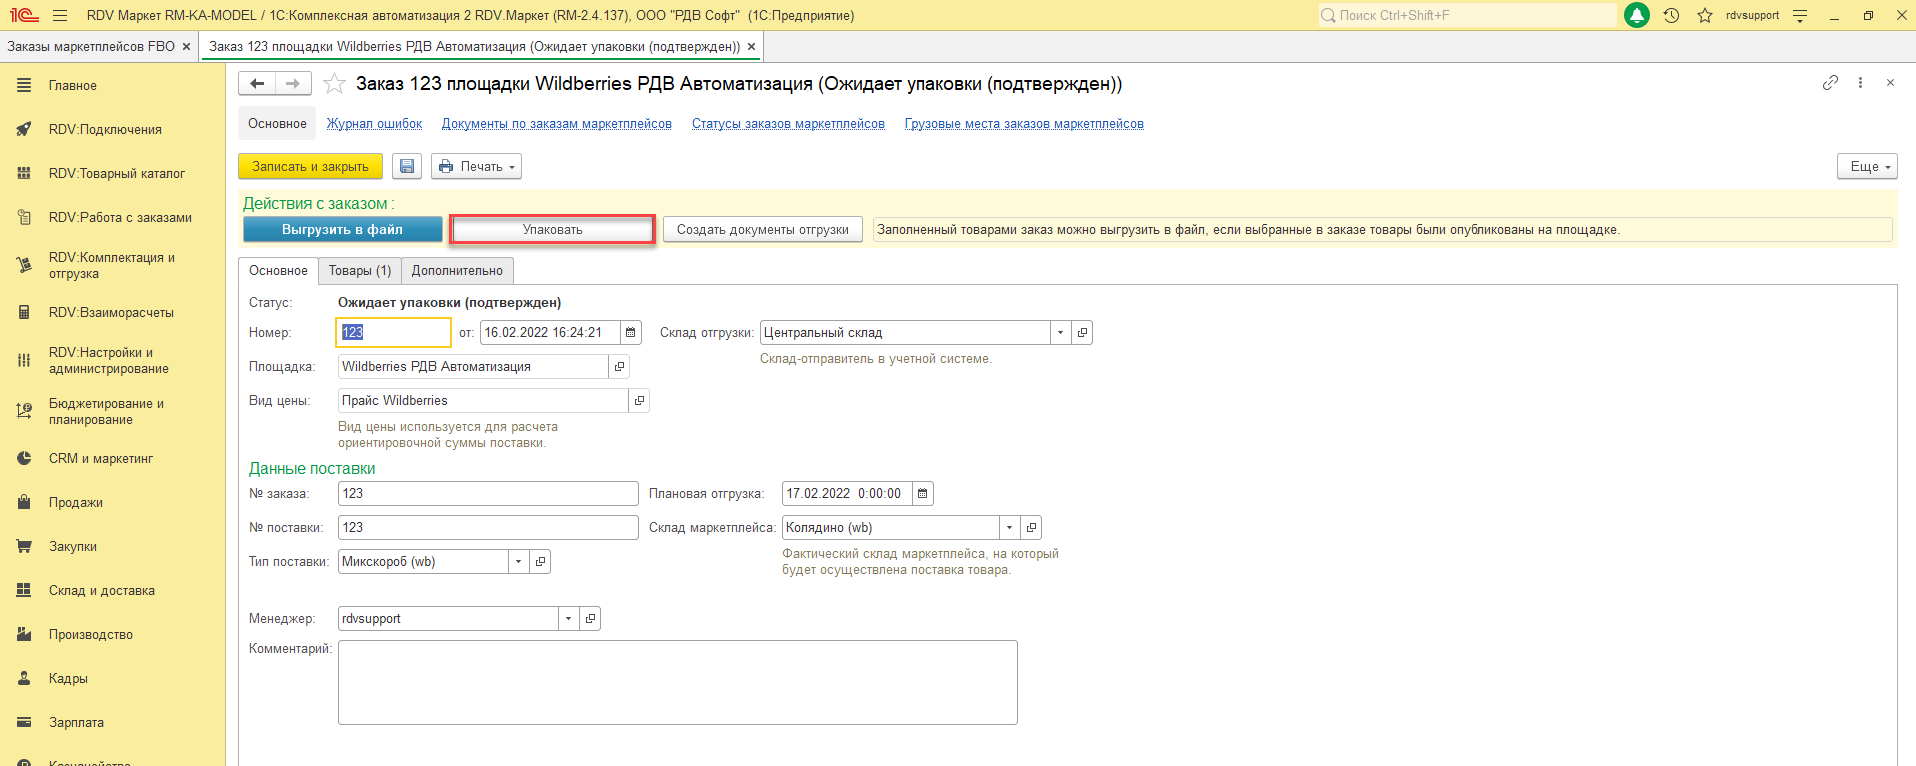Image resolution: width=1916 pixels, height=766 pixels.
Task: Focus the search field Поиск Ctrl+Shift+F
Action: (1467, 15)
